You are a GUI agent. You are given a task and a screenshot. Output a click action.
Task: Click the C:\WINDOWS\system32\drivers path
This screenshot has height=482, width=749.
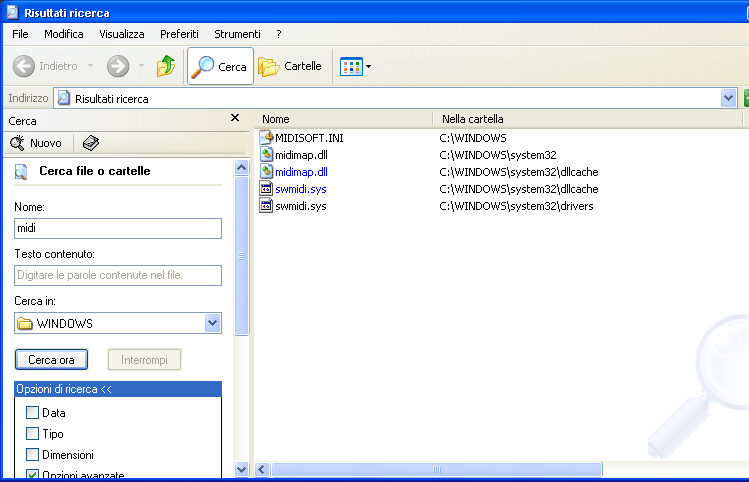[516, 206]
